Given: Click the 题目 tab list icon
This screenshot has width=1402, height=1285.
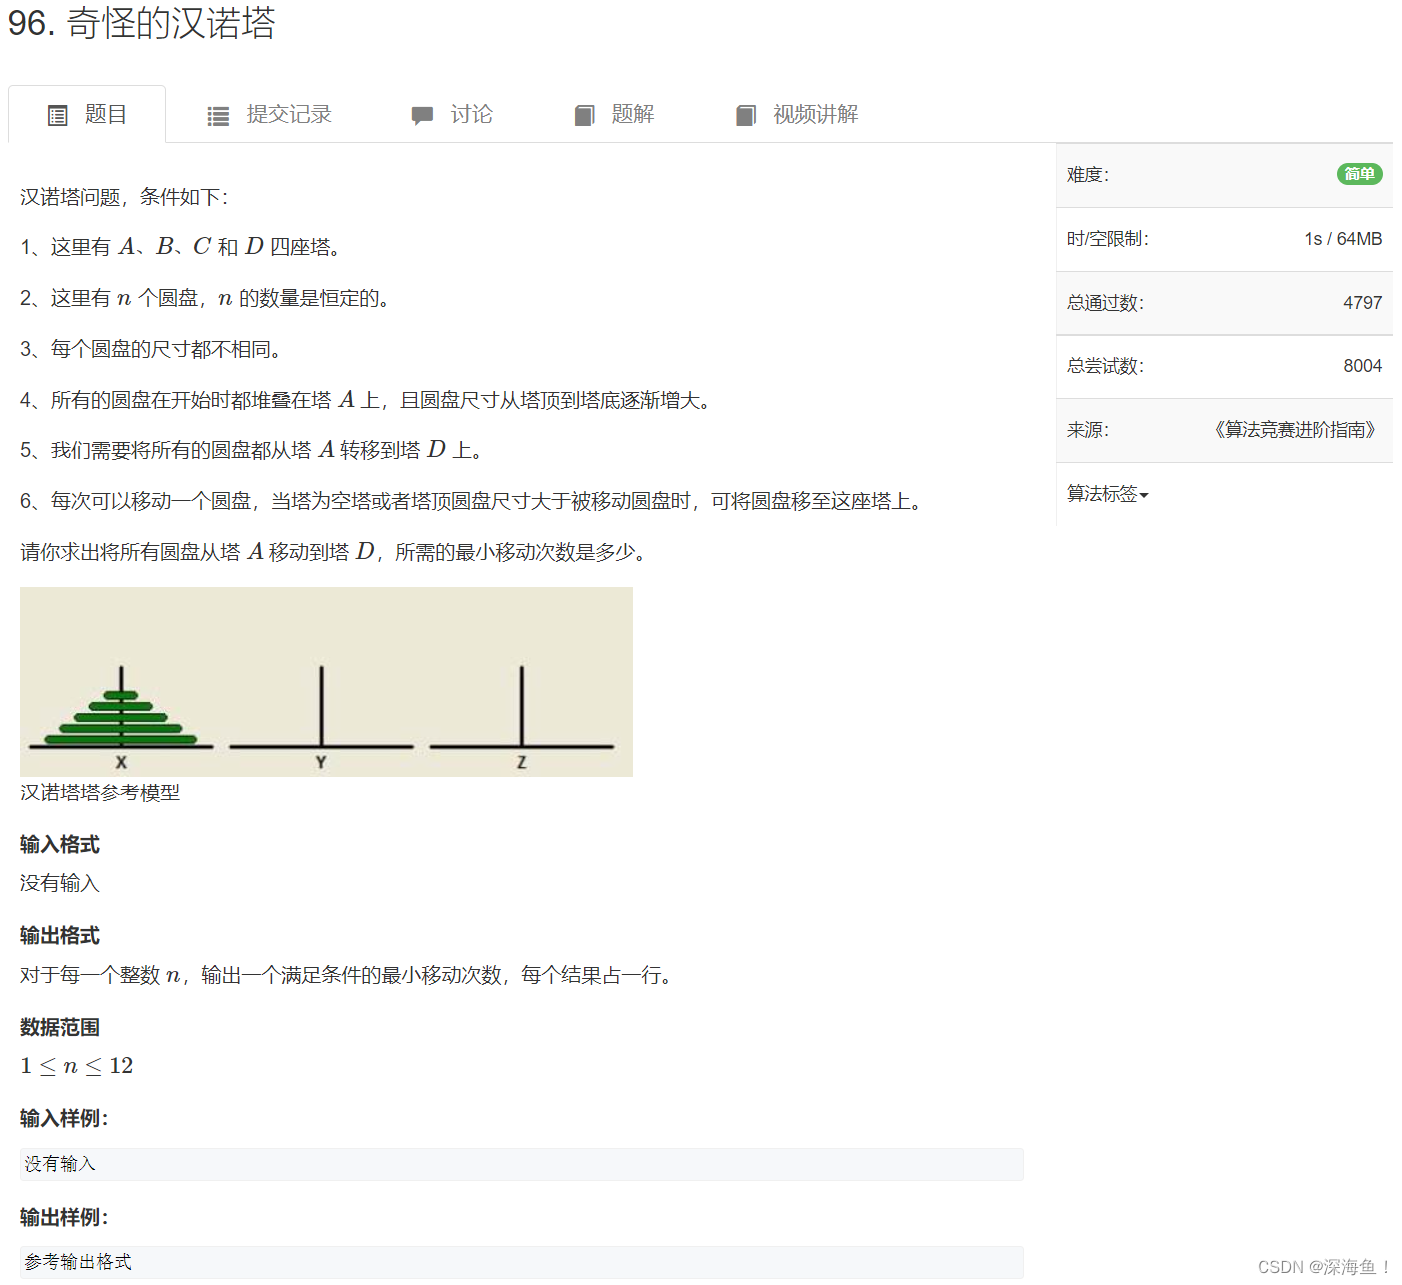Looking at the screenshot, I should (58, 116).
